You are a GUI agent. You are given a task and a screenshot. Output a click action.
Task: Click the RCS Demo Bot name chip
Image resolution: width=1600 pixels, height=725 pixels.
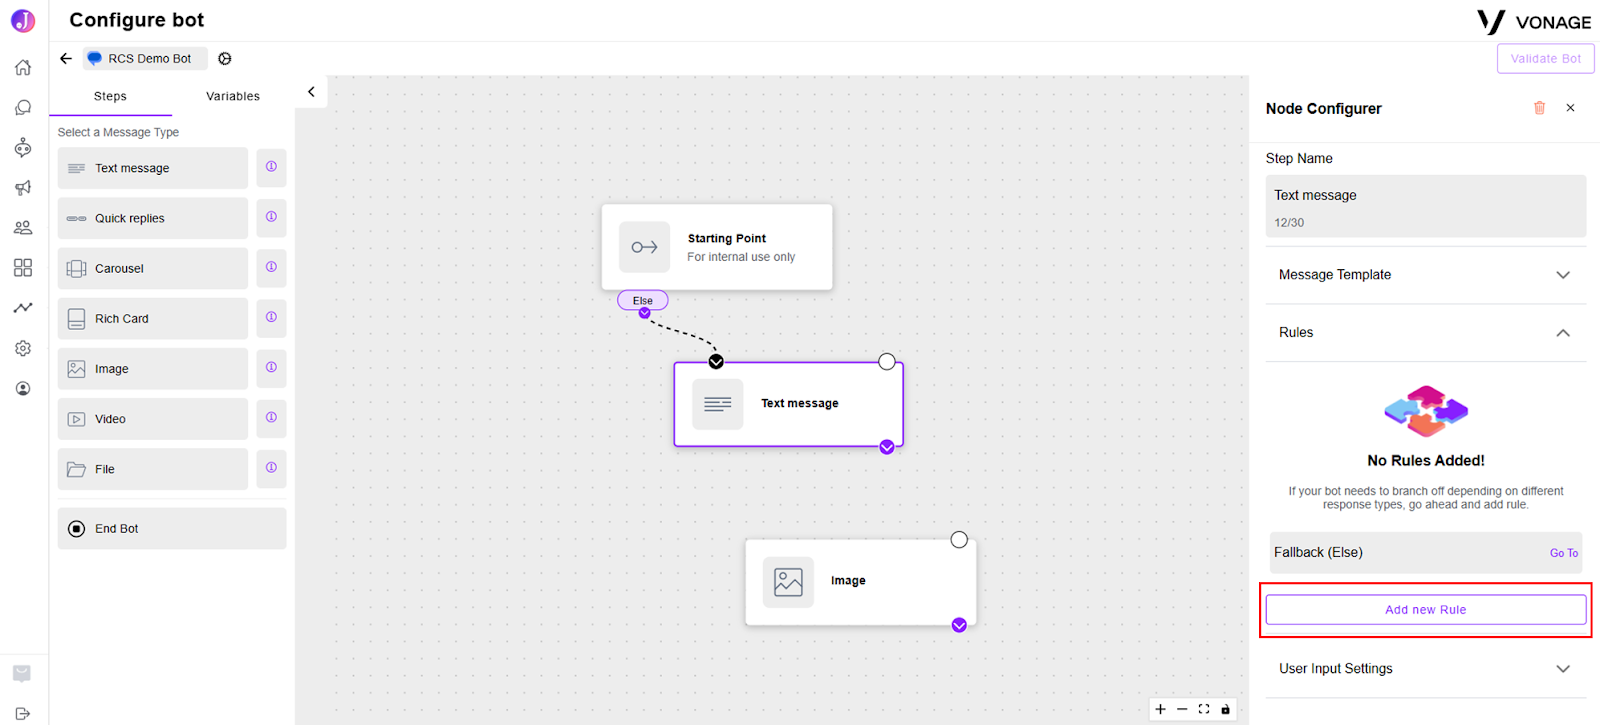tap(146, 58)
